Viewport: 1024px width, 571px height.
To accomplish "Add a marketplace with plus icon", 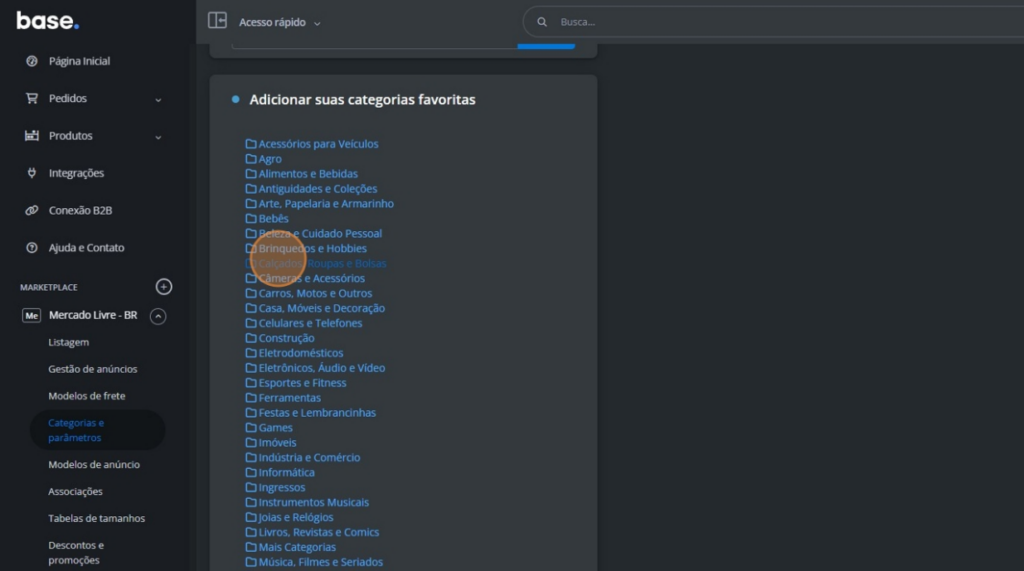I will [x=164, y=287].
